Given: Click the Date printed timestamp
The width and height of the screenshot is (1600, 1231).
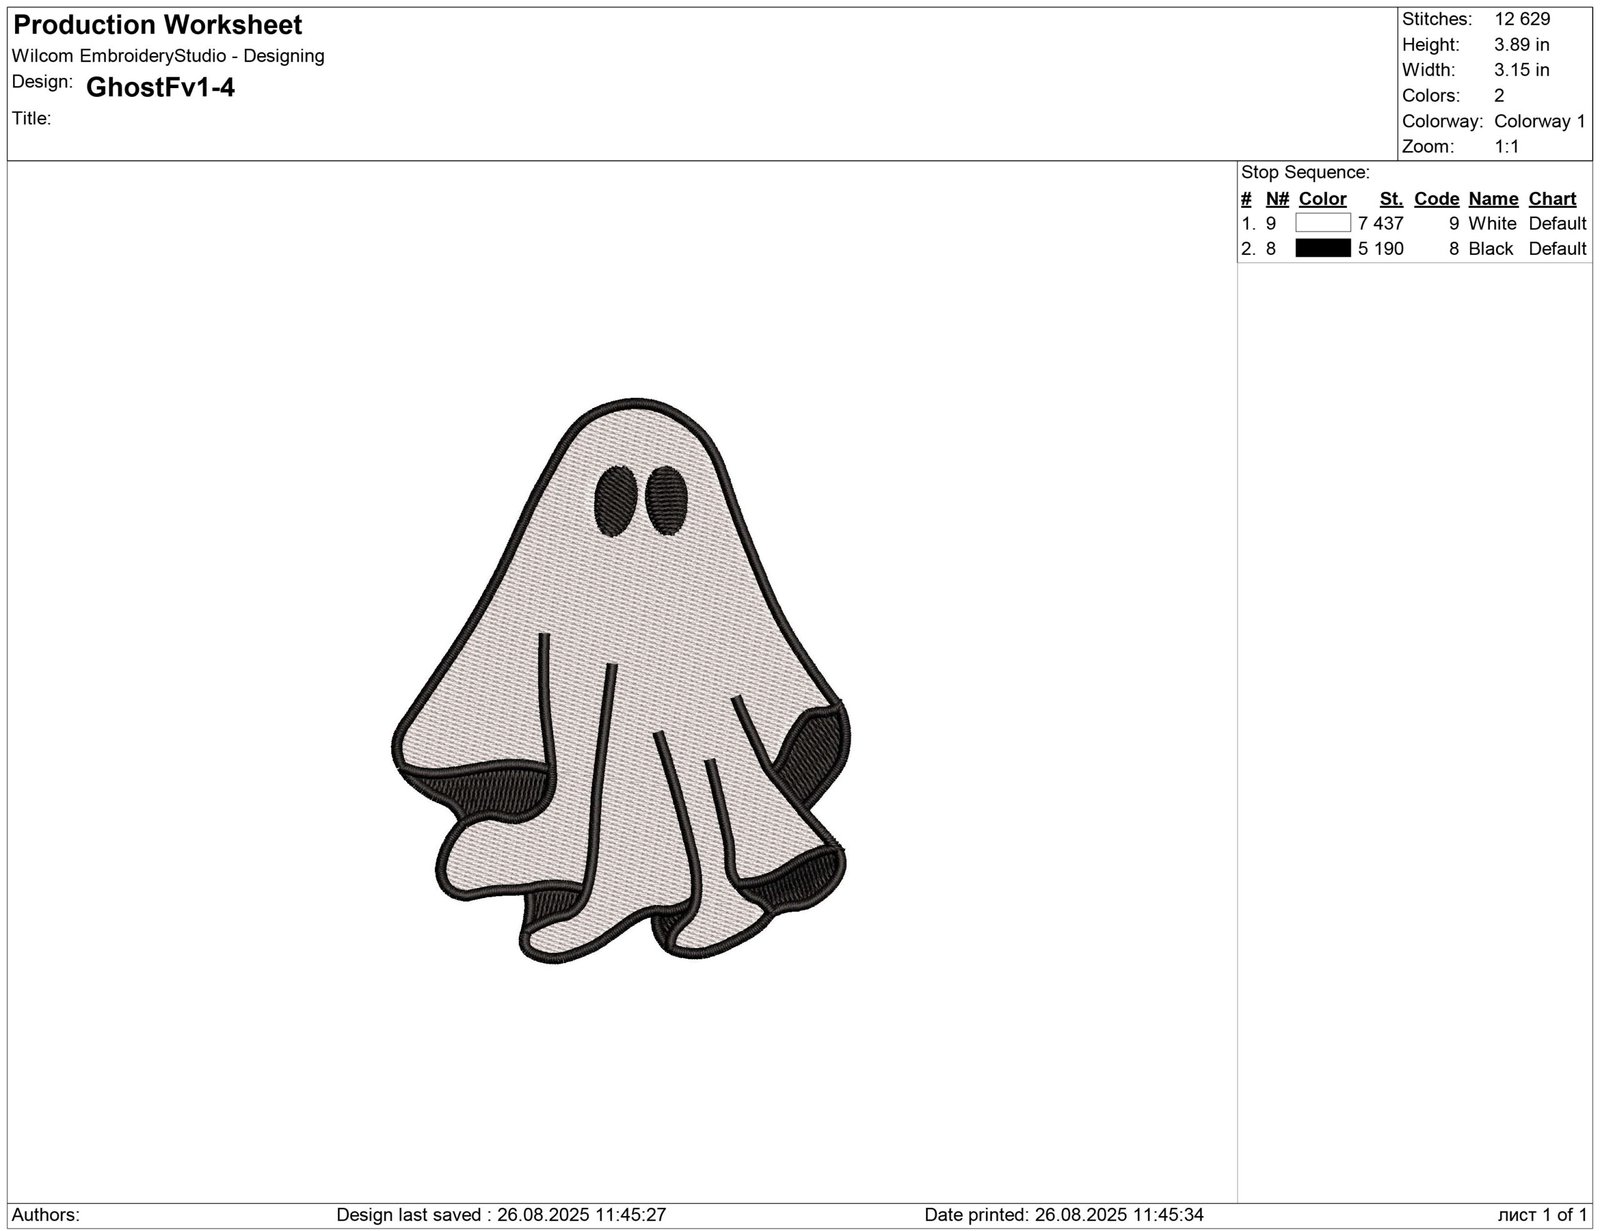Looking at the screenshot, I should (1064, 1215).
